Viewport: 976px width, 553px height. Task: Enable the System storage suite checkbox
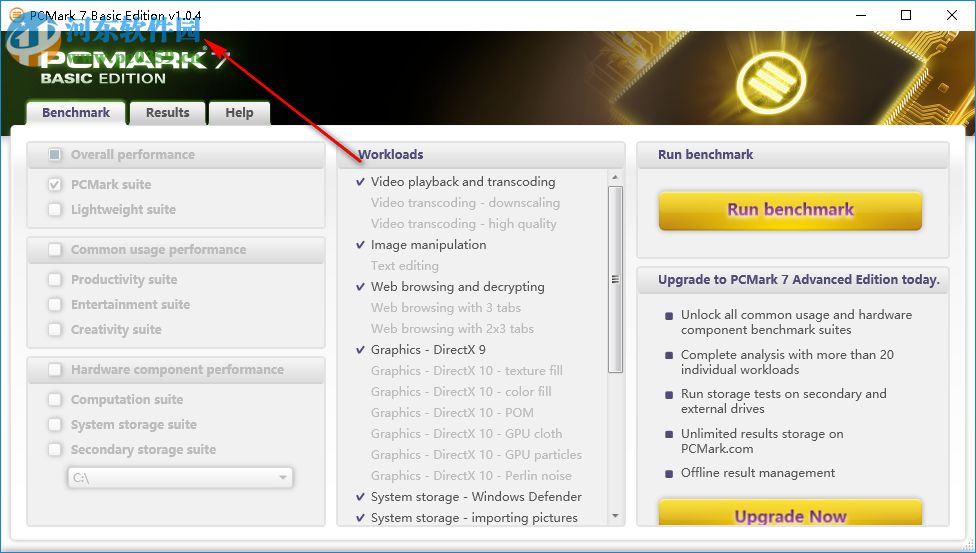(x=55, y=425)
